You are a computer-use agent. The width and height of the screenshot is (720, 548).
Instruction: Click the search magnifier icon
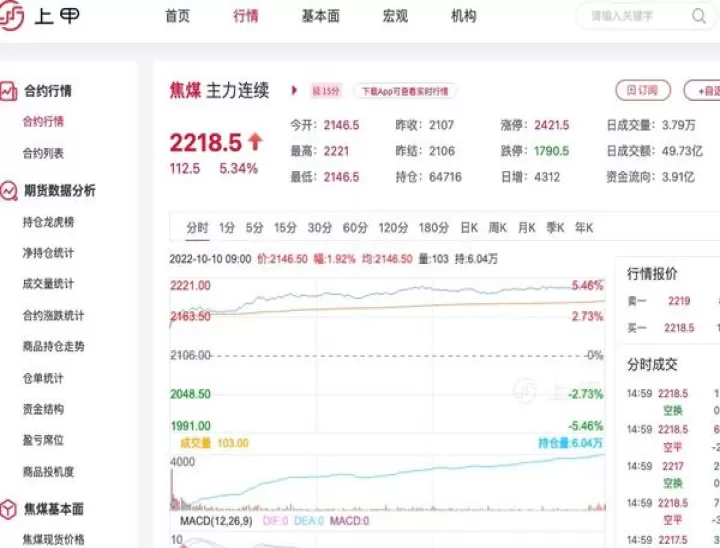pos(698,16)
